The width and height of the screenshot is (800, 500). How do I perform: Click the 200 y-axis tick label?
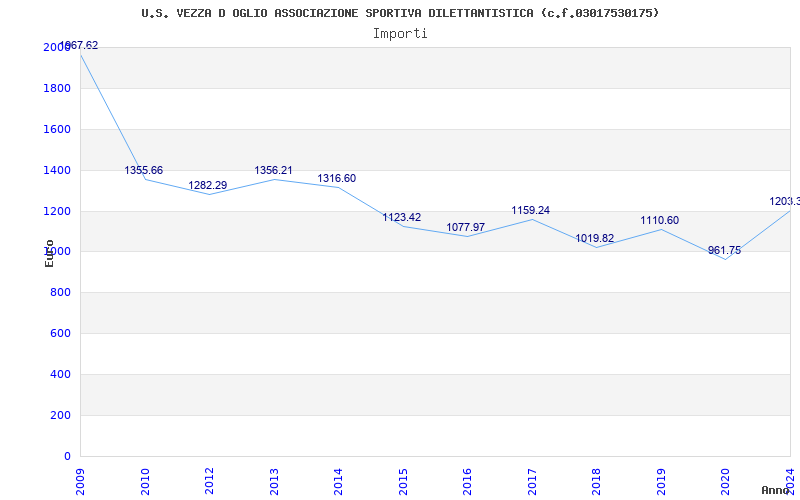60,415
